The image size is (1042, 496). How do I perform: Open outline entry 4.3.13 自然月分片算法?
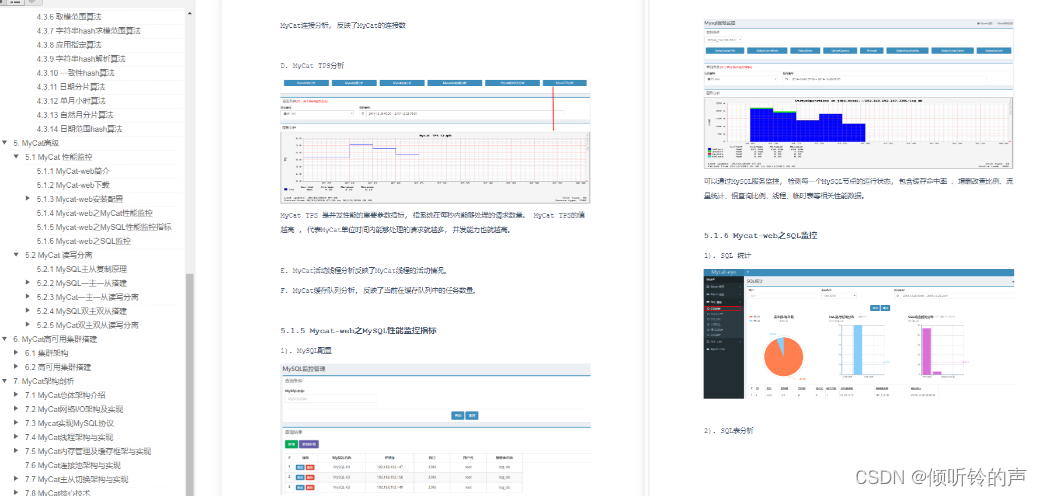[x=75, y=114]
